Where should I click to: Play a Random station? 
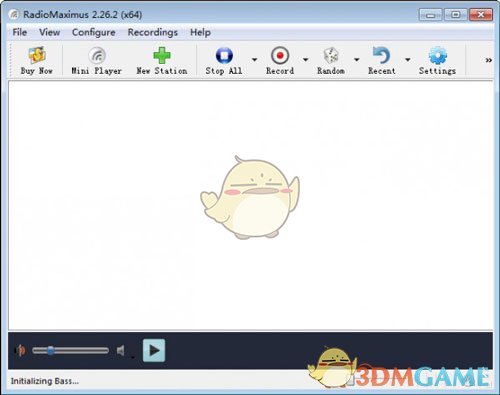pyautogui.click(x=331, y=61)
